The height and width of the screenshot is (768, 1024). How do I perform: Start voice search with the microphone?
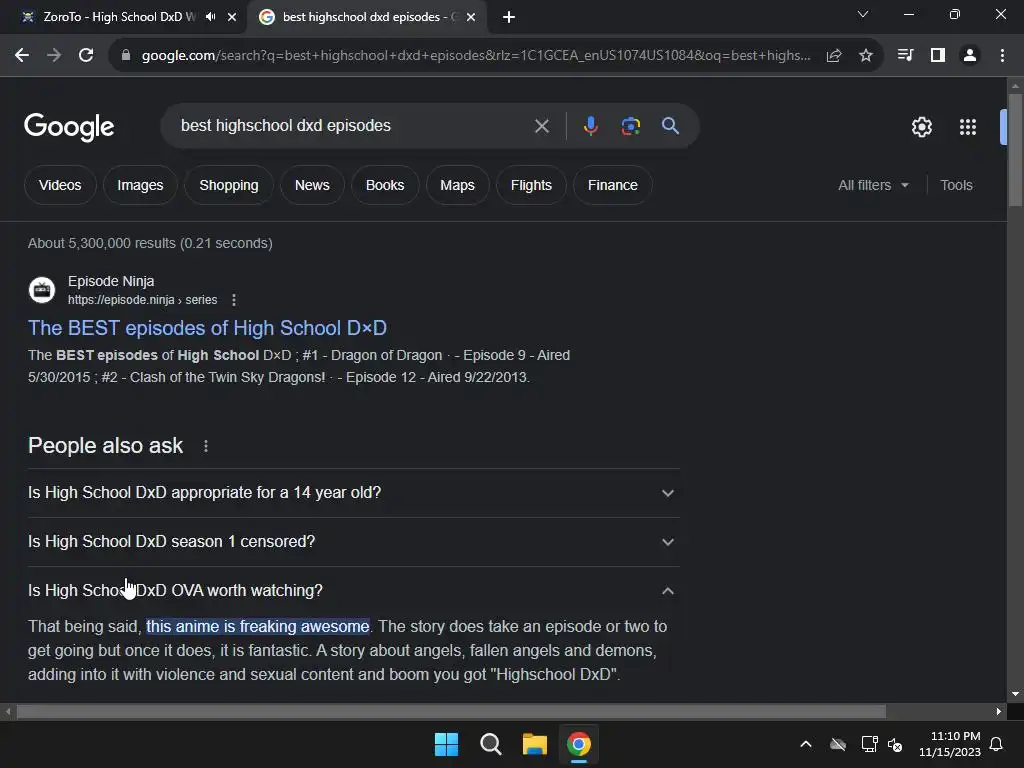(590, 126)
